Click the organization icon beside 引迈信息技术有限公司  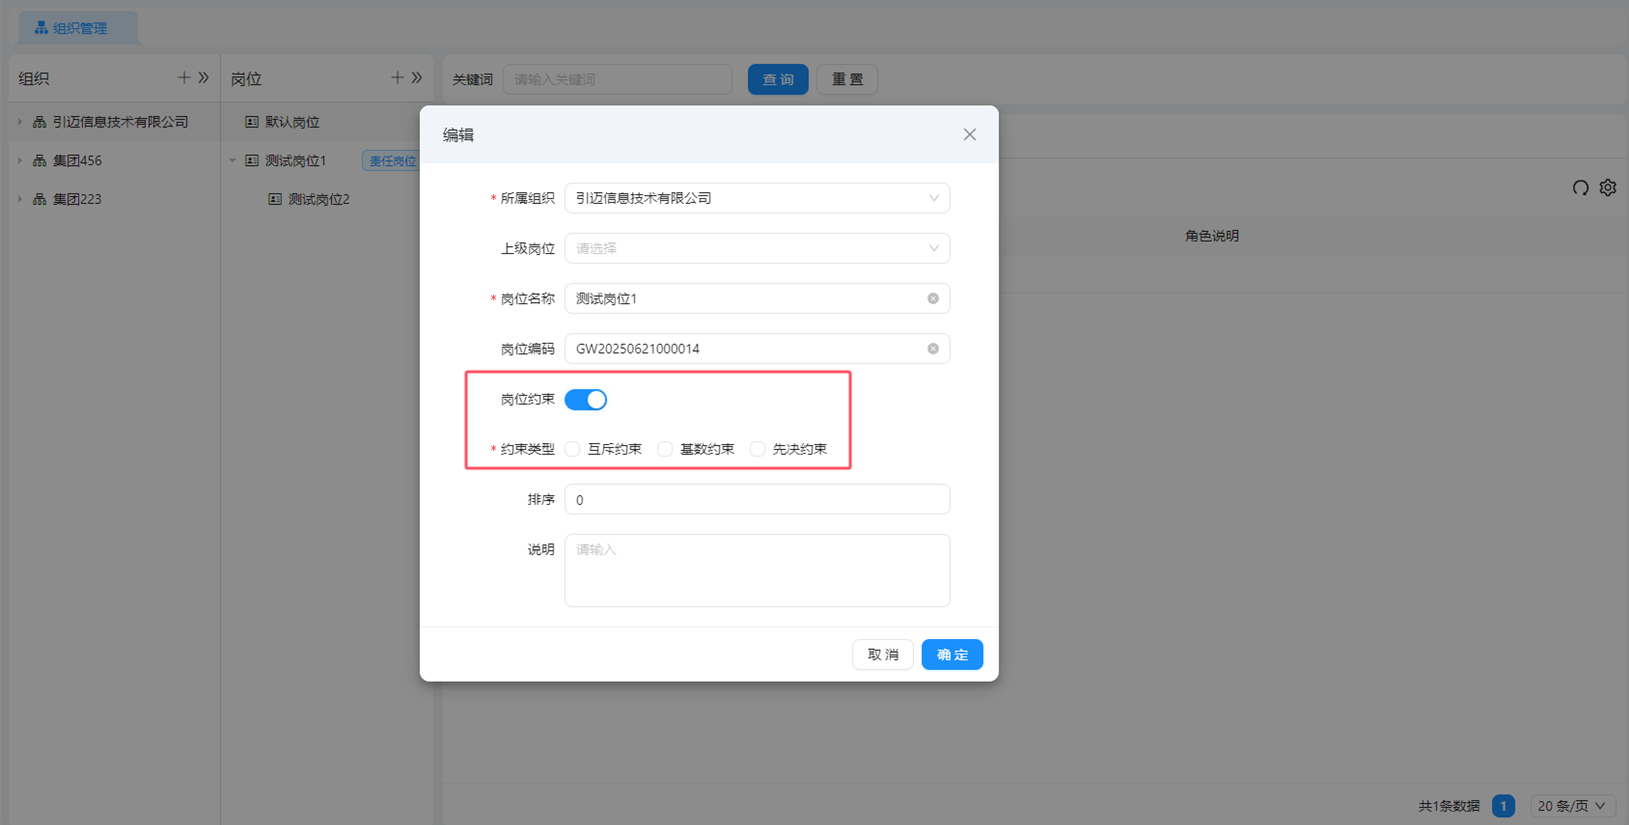coord(40,122)
